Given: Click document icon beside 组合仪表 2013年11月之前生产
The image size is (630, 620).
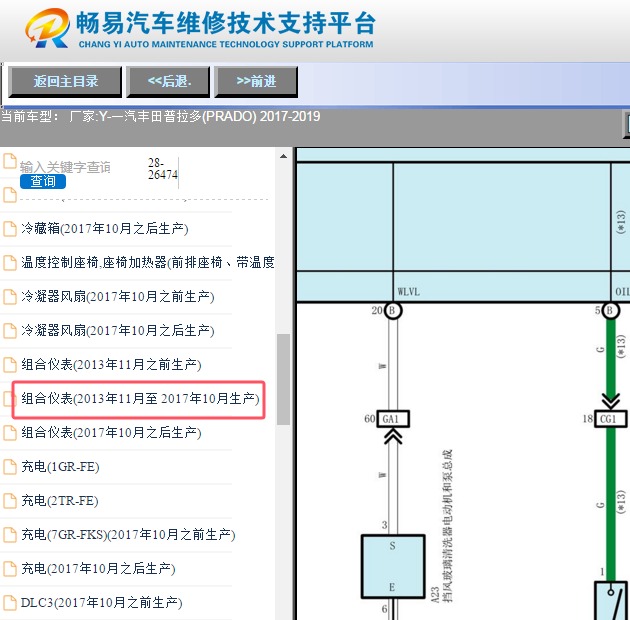Looking at the screenshot, I should tap(10, 364).
